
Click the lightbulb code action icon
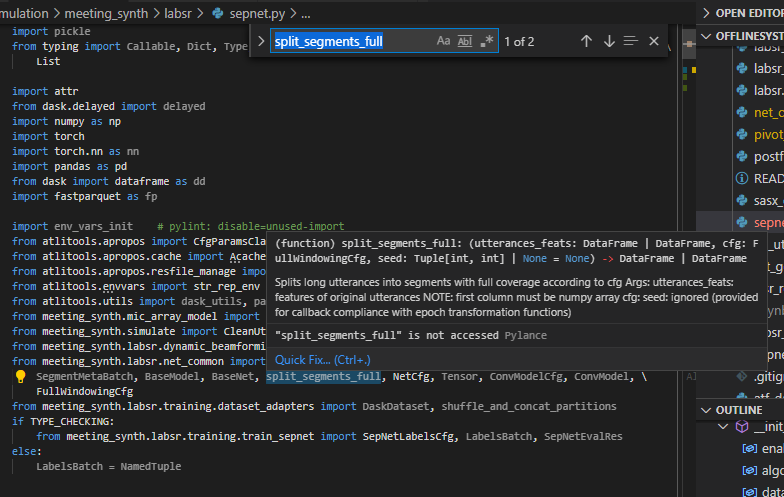coord(20,376)
